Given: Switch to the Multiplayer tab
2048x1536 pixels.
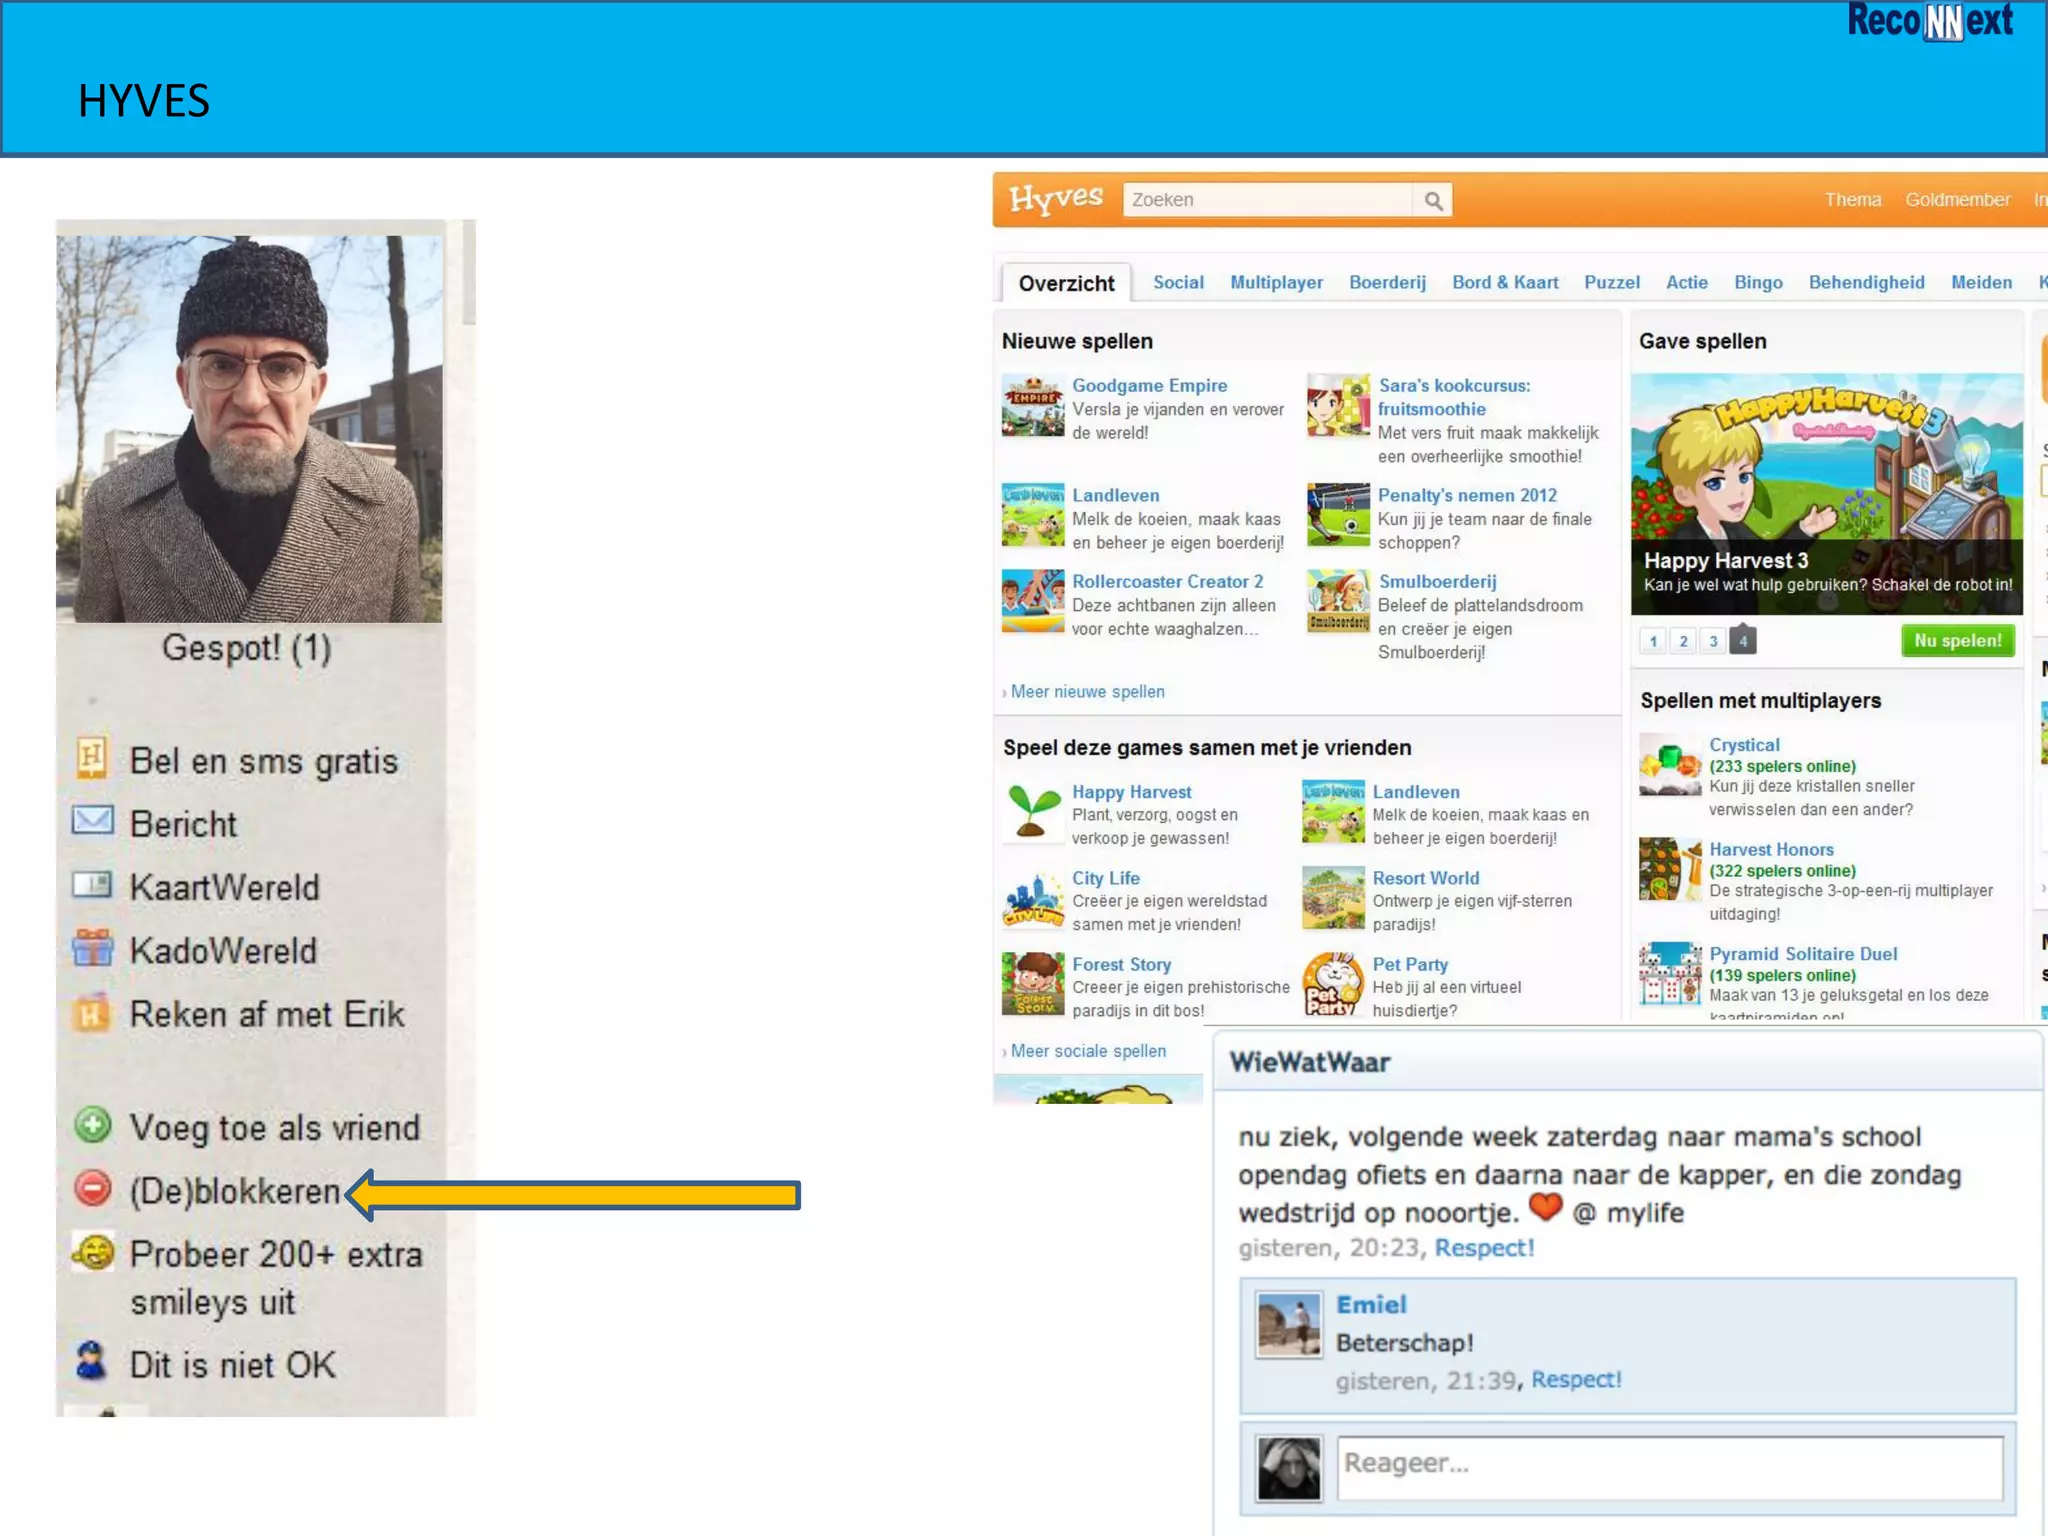Looking at the screenshot, I should pyautogui.click(x=1276, y=283).
